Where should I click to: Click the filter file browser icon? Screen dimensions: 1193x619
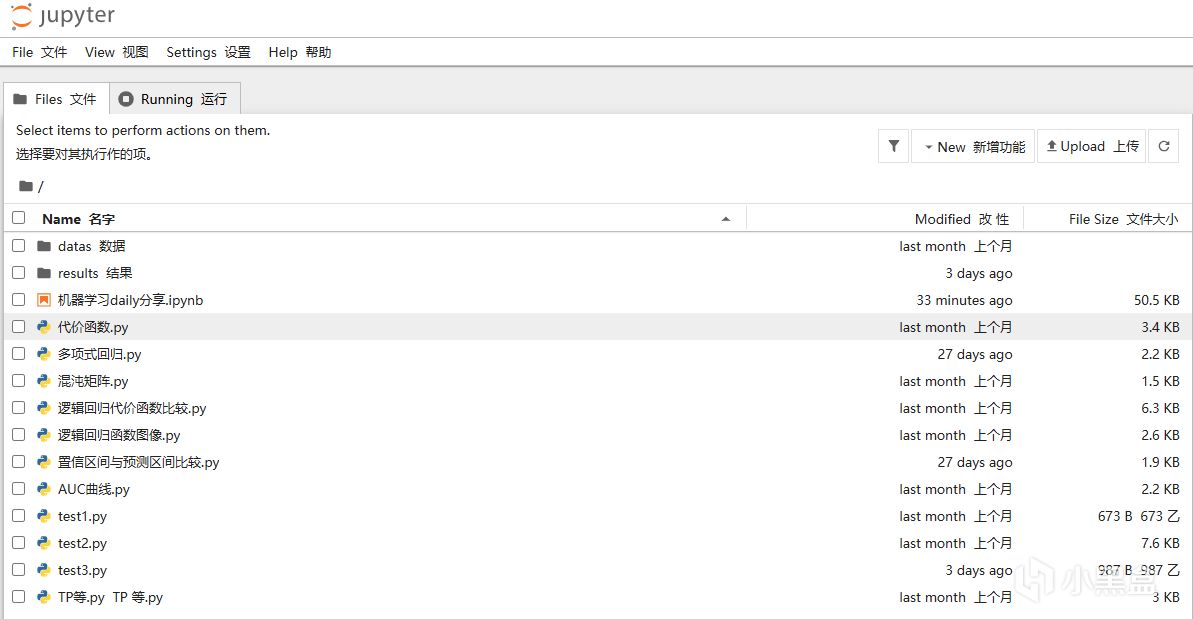pos(893,146)
